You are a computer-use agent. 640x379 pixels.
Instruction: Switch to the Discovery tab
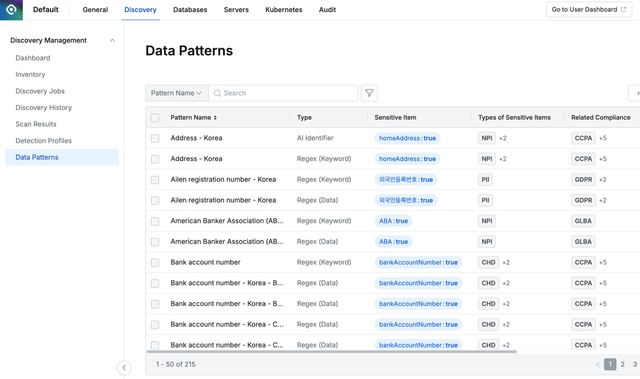(x=140, y=10)
